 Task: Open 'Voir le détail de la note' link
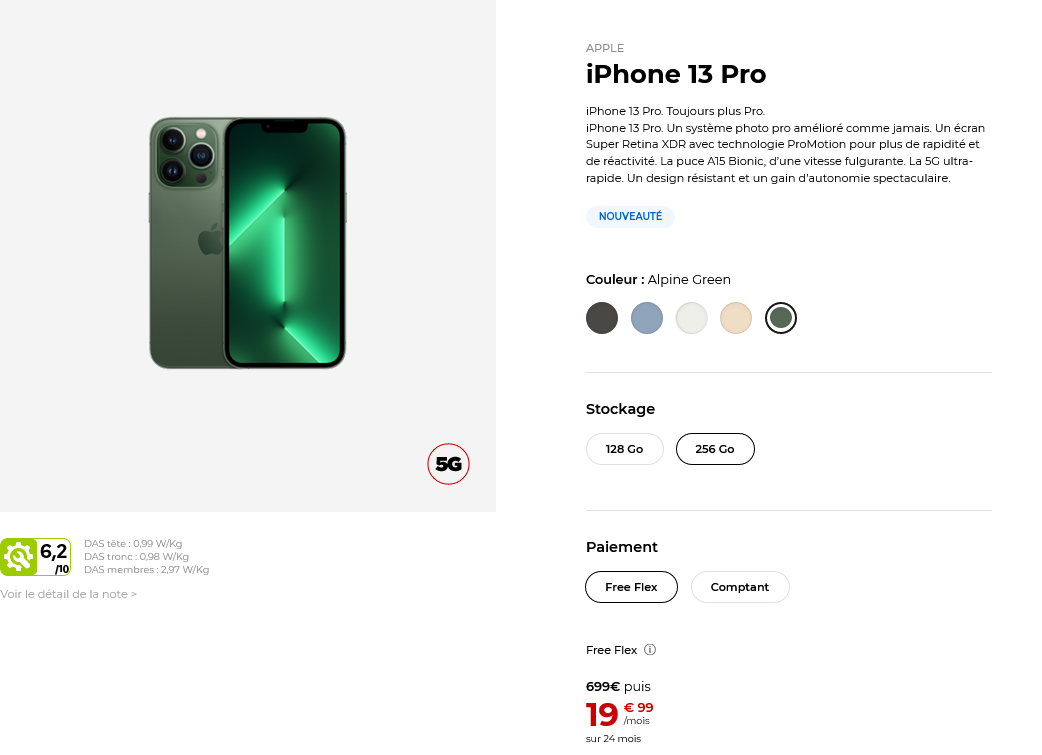[x=69, y=594]
